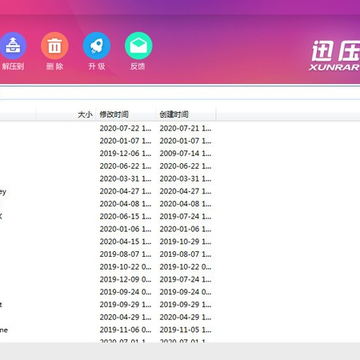Click the path address bar field
360x360 pixels.
pyautogui.click(x=180, y=93)
